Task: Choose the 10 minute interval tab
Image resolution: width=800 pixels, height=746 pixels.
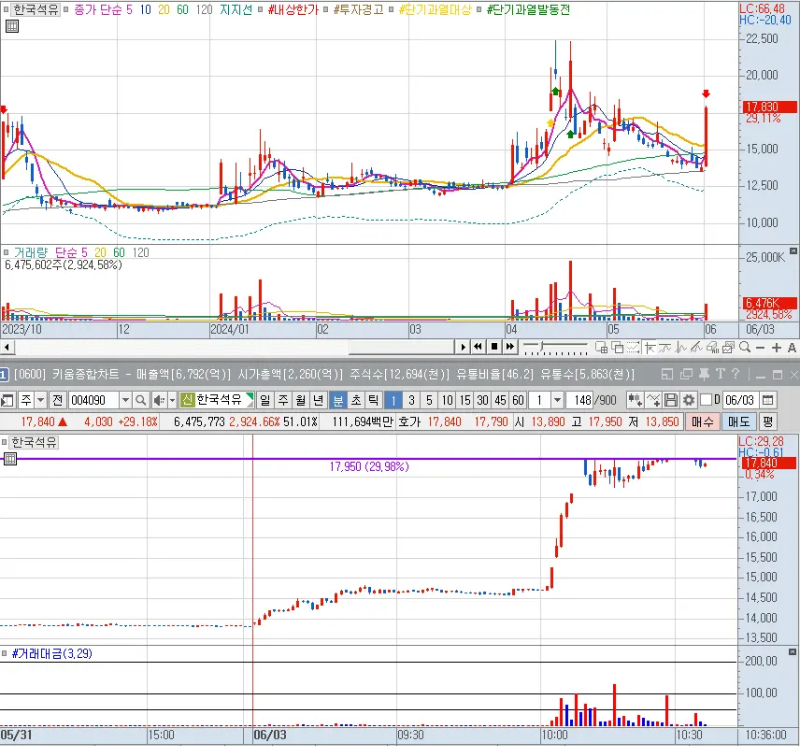Action: tap(447, 400)
